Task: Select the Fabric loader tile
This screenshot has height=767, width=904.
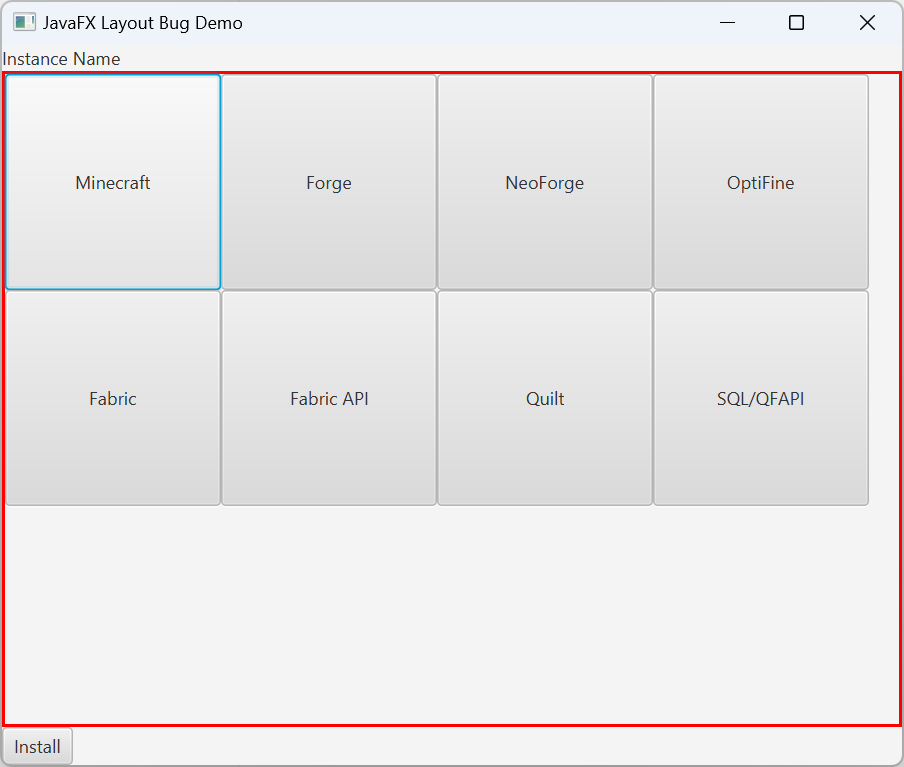Action: 113,398
